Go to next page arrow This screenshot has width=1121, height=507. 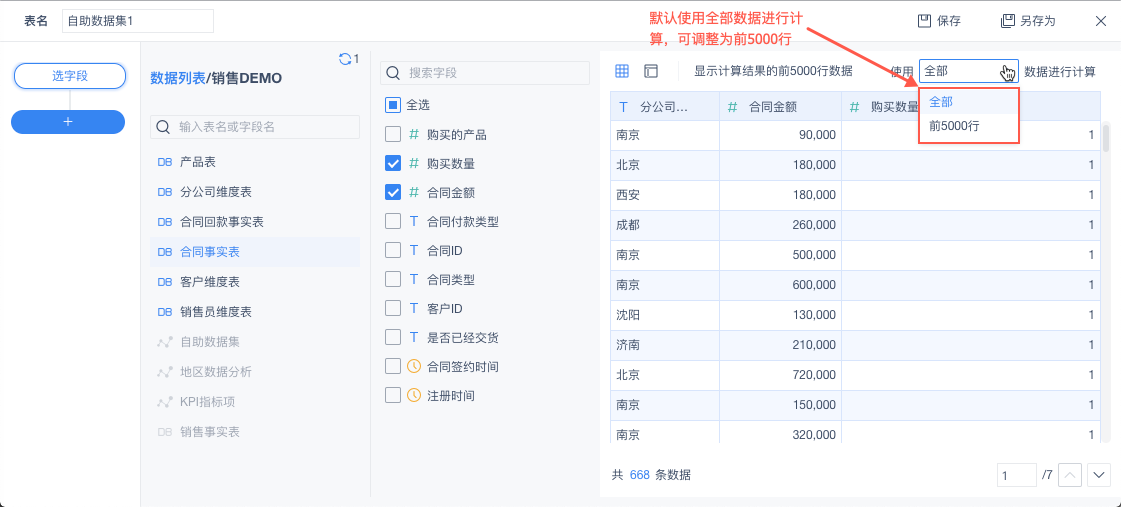click(1099, 475)
